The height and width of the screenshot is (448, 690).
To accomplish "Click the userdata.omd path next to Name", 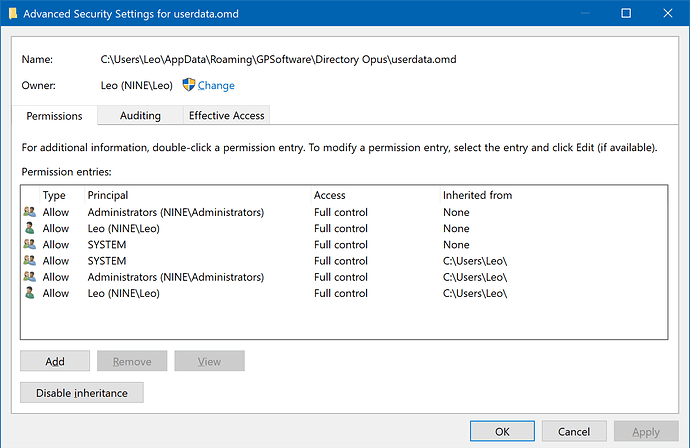I will click(x=278, y=59).
